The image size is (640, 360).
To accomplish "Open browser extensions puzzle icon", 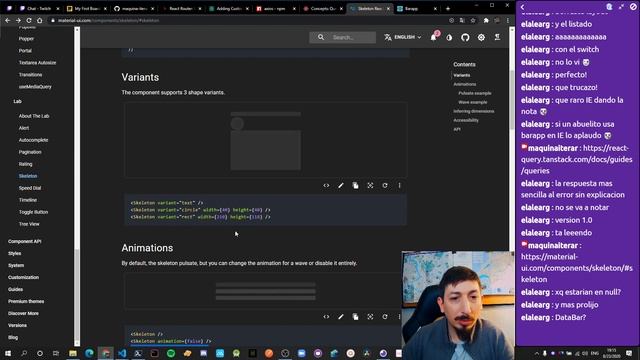I will (486, 20).
